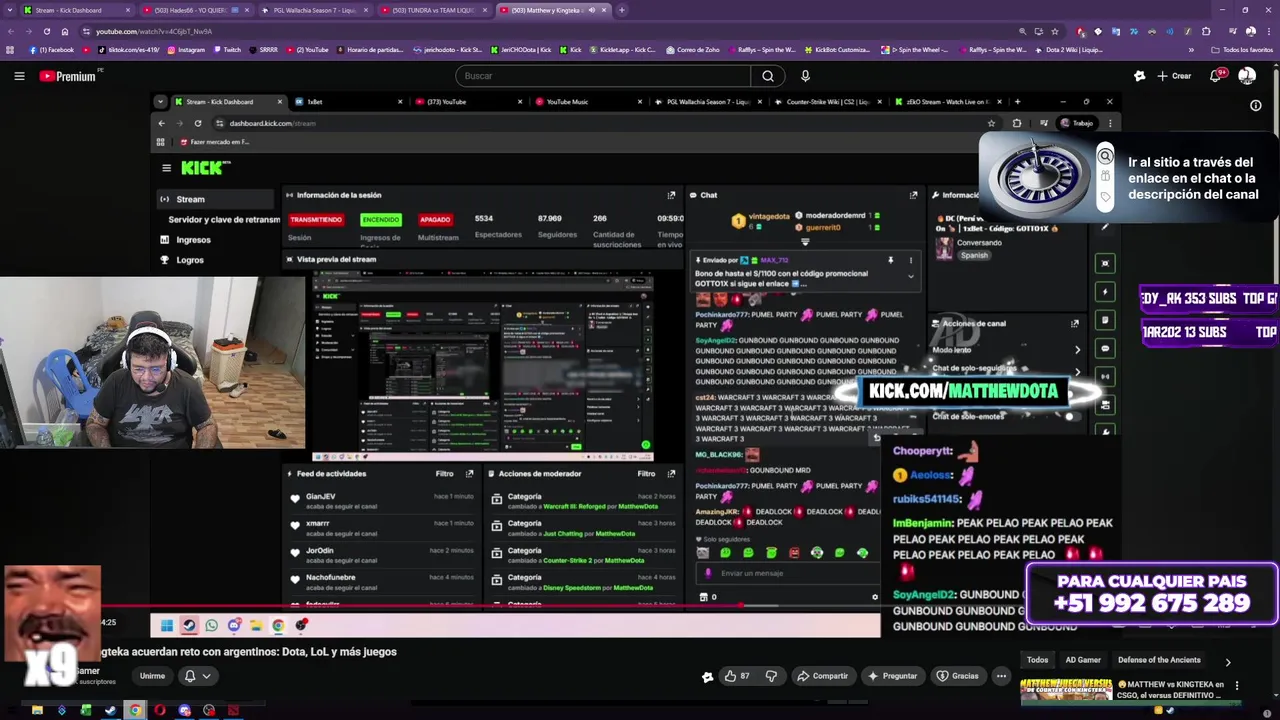Select the Defense of the Ancients chip

(x=1159, y=660)
